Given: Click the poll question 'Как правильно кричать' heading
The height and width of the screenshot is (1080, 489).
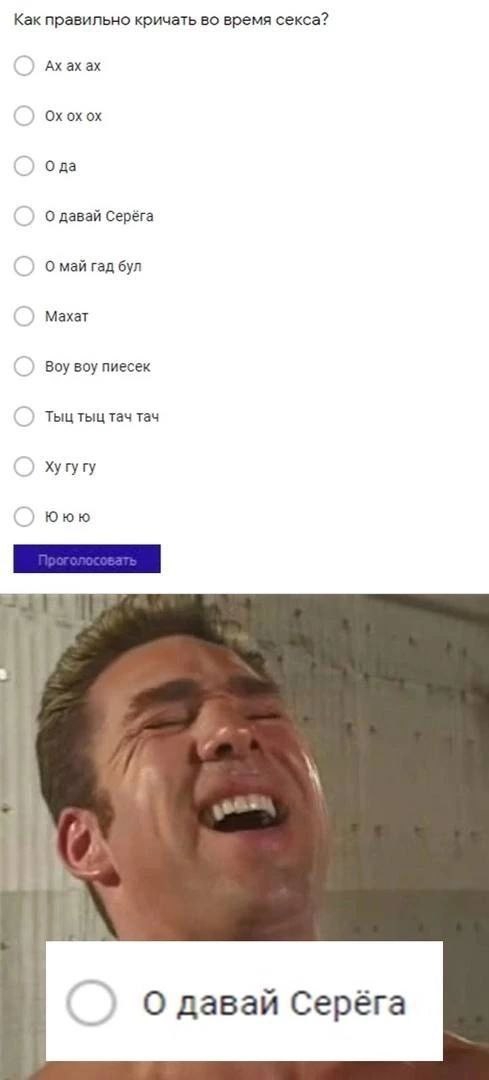Looking at the screenshot, I should [x=171, y=21].
